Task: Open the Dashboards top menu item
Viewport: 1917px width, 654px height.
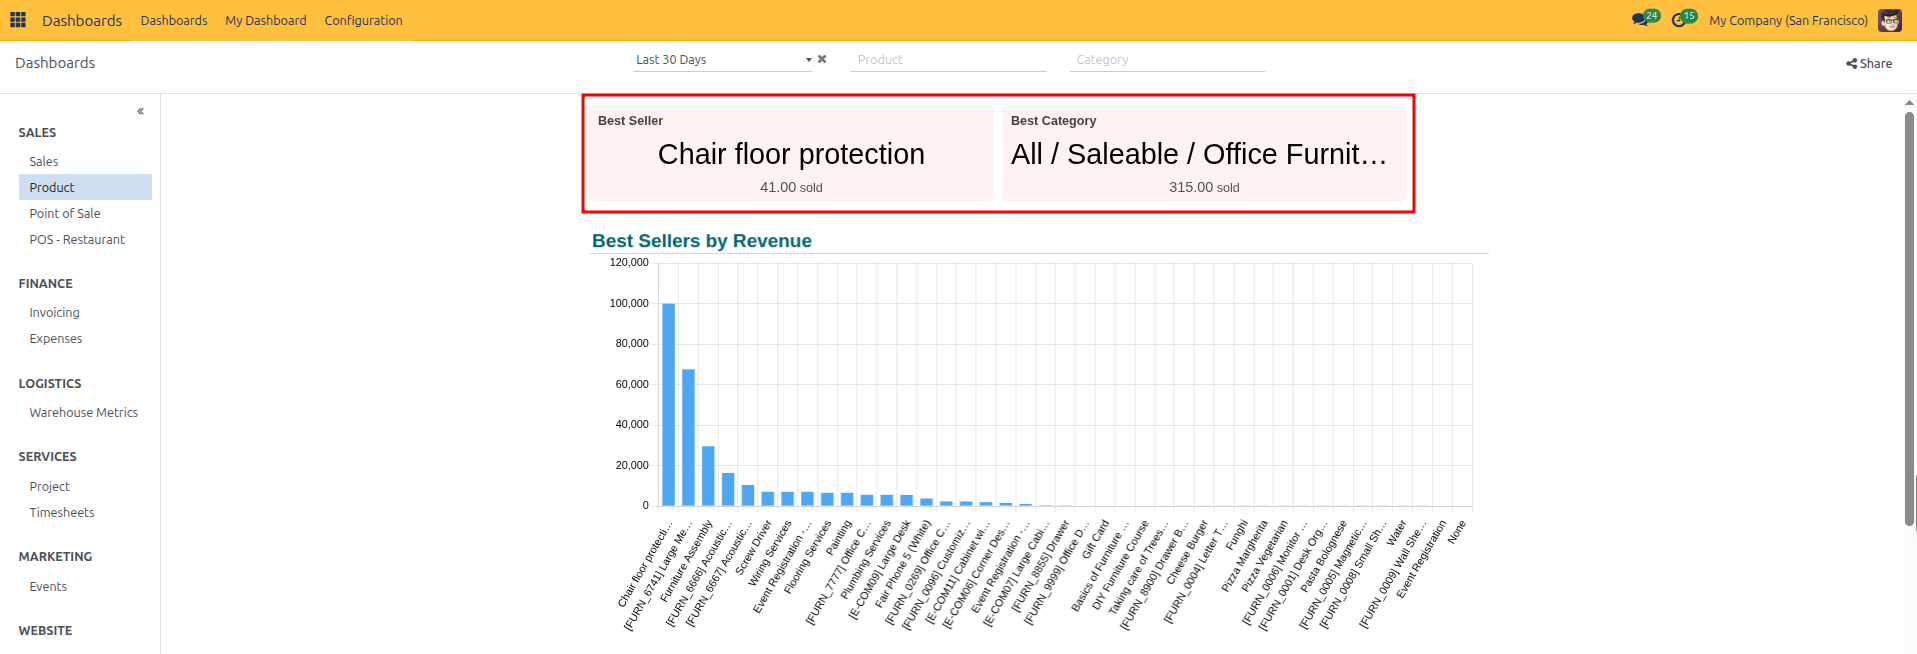Action: tap(174, 20)
